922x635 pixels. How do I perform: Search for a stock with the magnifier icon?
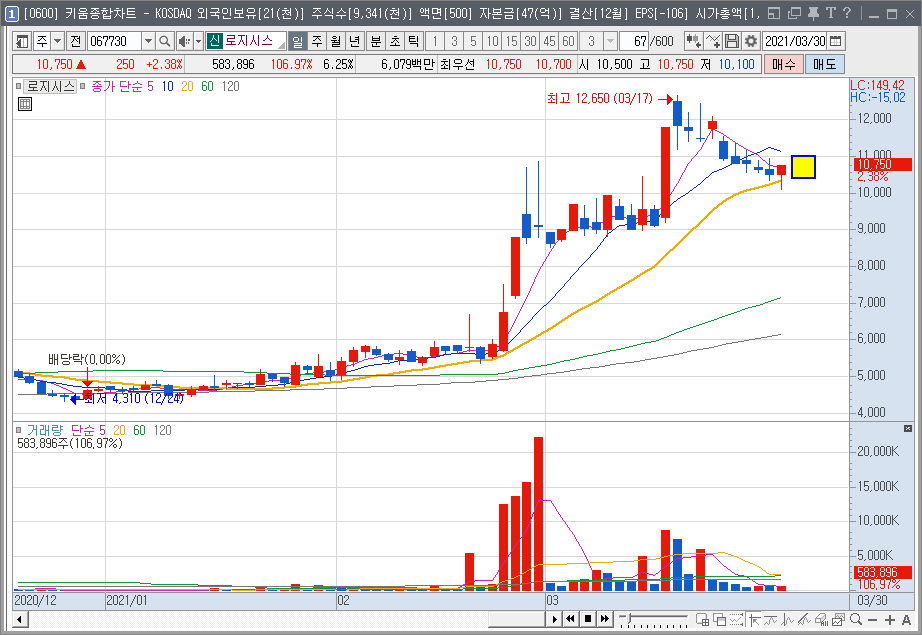[165, 41]
